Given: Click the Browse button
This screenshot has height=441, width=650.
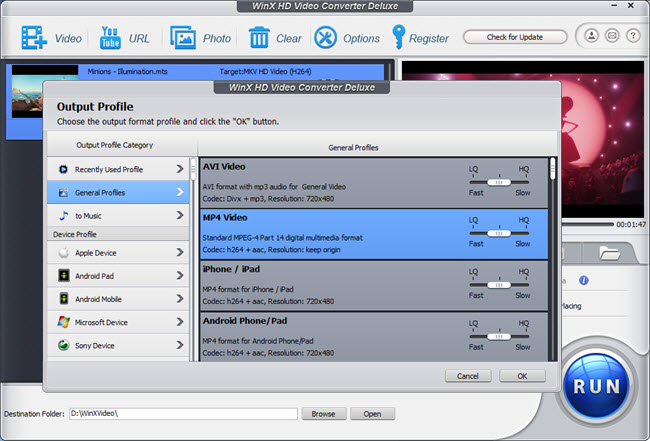Looking at the screenshot, I should [323, 414].
